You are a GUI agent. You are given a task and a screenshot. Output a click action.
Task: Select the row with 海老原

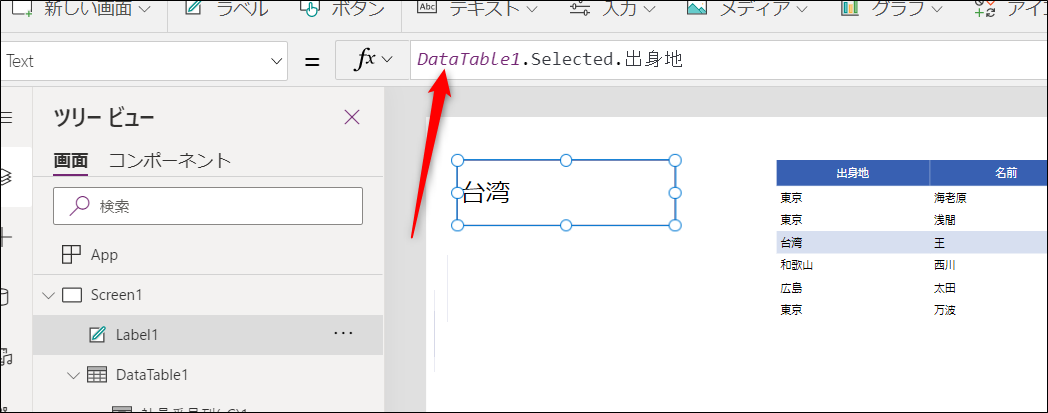coord(912,198)
